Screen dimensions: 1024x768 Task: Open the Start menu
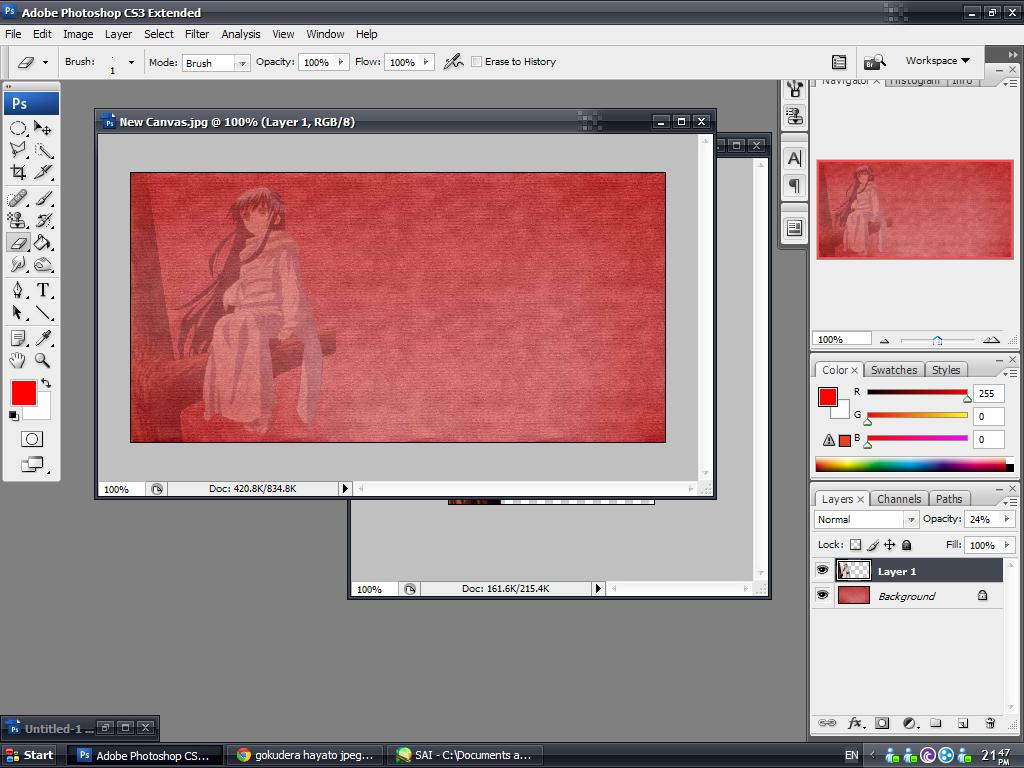pyautogui.click(x=29, y=755)
